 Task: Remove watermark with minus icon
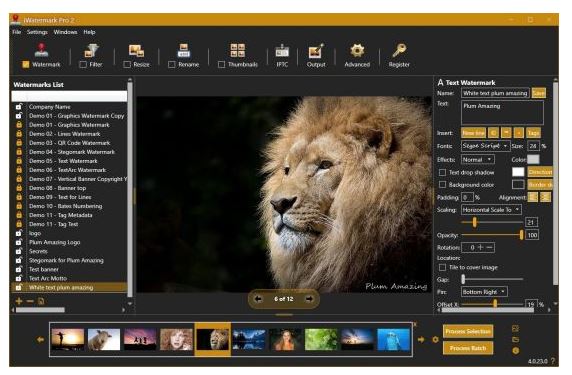point(30,301)
